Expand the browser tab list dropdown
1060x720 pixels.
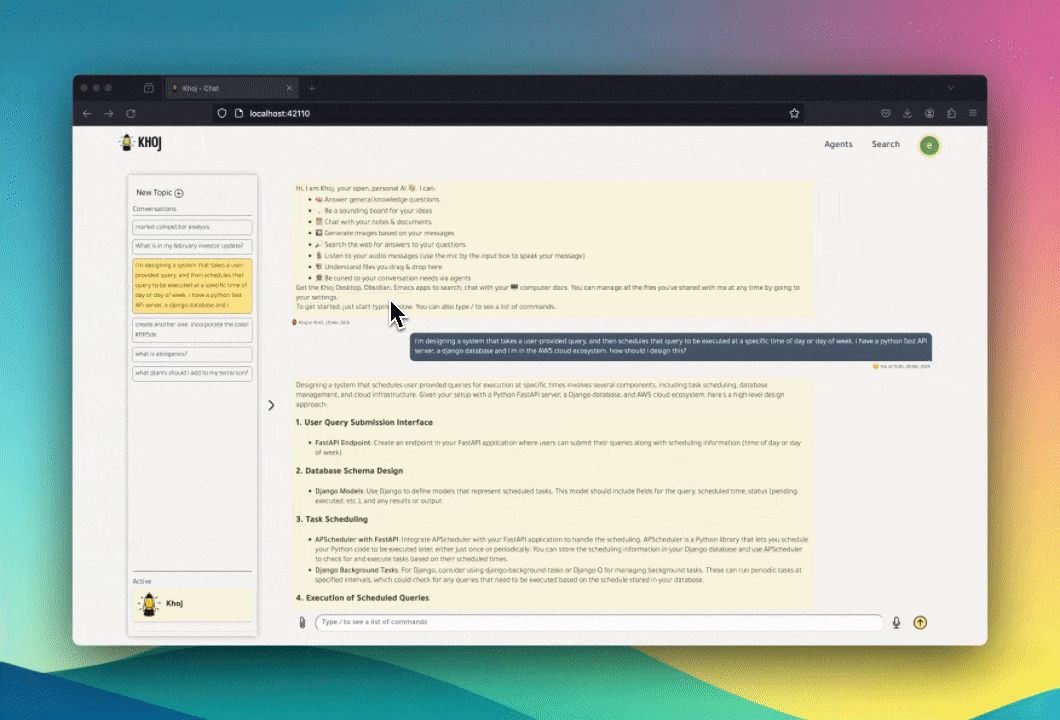coord(951,88)
